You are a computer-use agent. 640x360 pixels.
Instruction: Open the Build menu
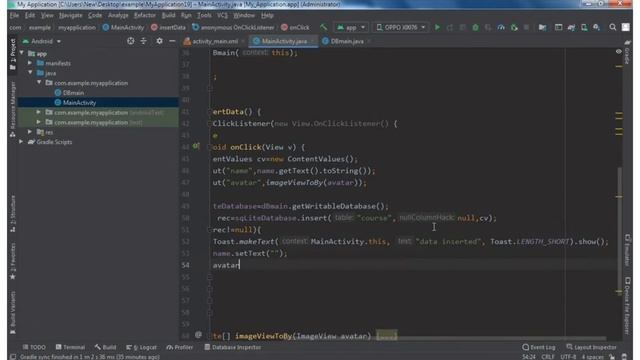tap(168, 15)
